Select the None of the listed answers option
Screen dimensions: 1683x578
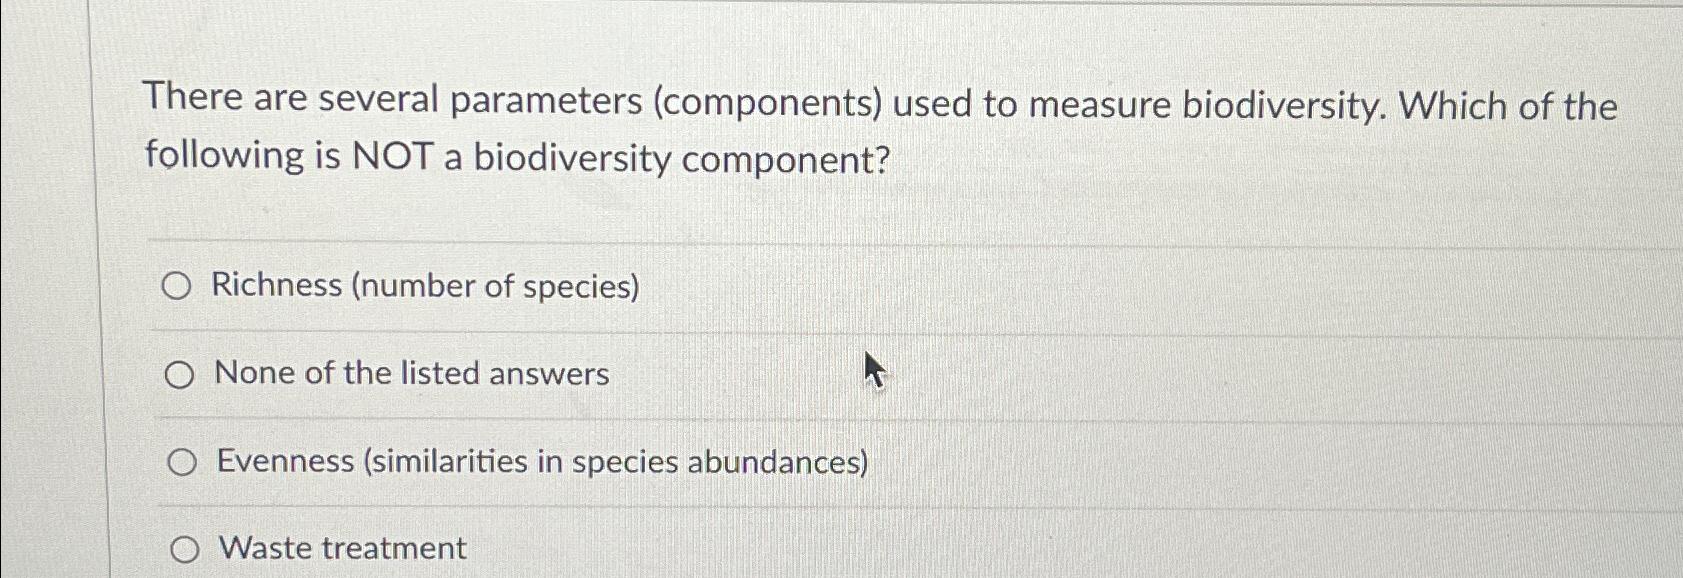click(180, 375)
